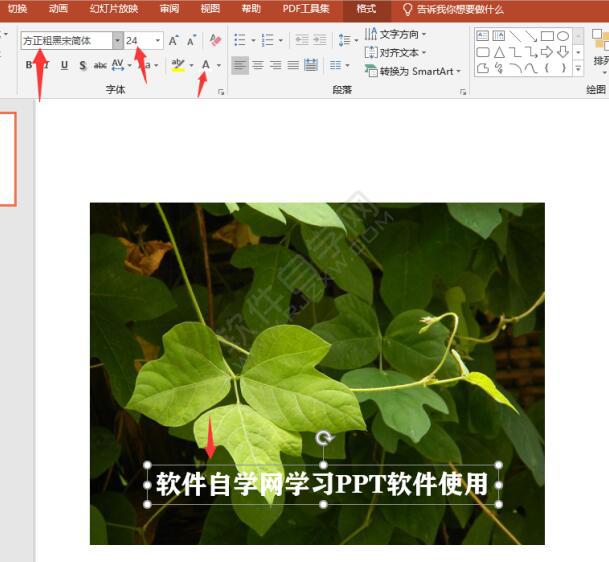Increase list indent level

pyautogui.click(x=320, y=40)
